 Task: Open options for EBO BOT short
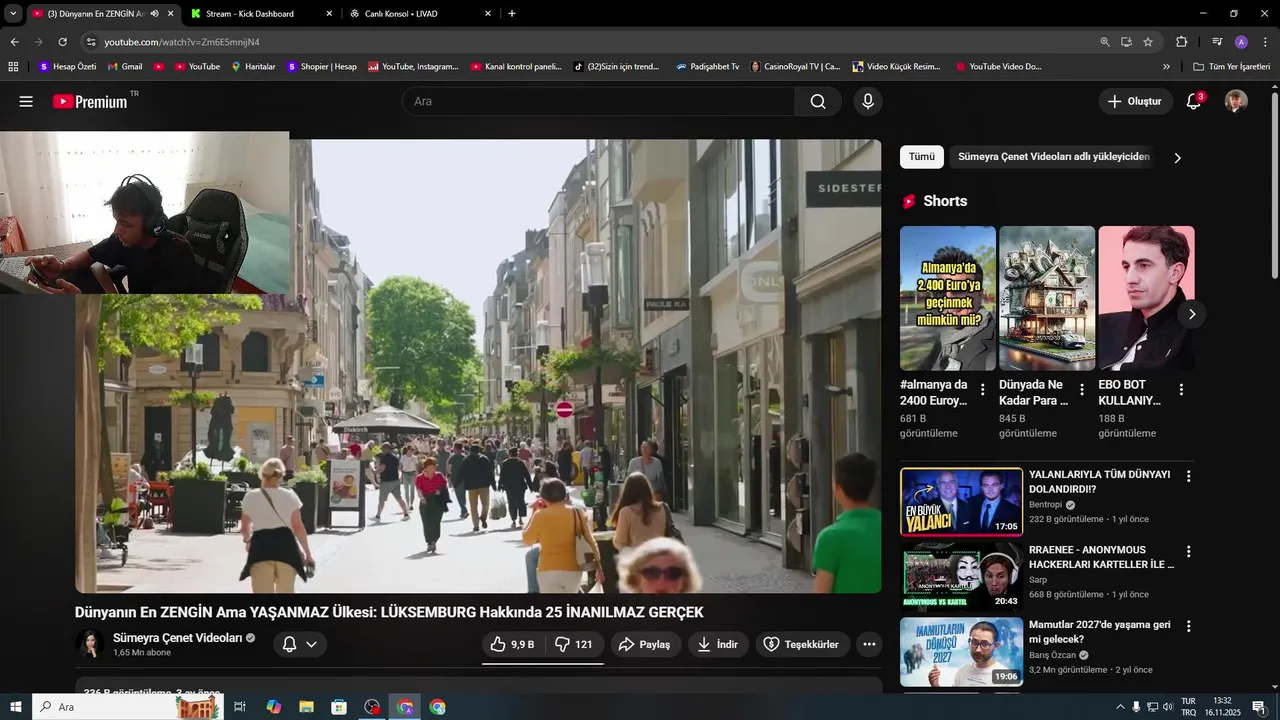tap(1181, 390)
